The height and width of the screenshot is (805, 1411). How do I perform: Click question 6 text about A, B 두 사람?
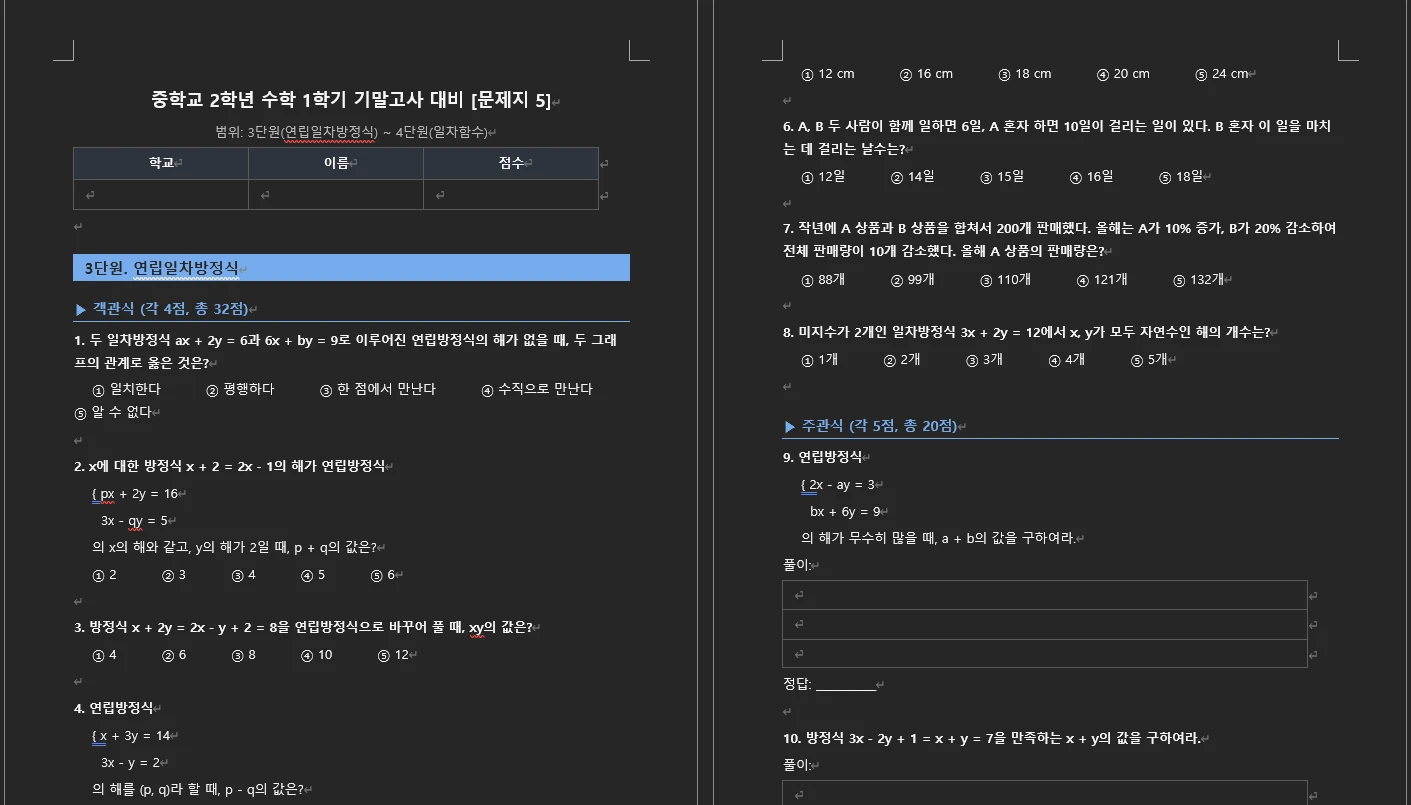[x=1057, y=138]
